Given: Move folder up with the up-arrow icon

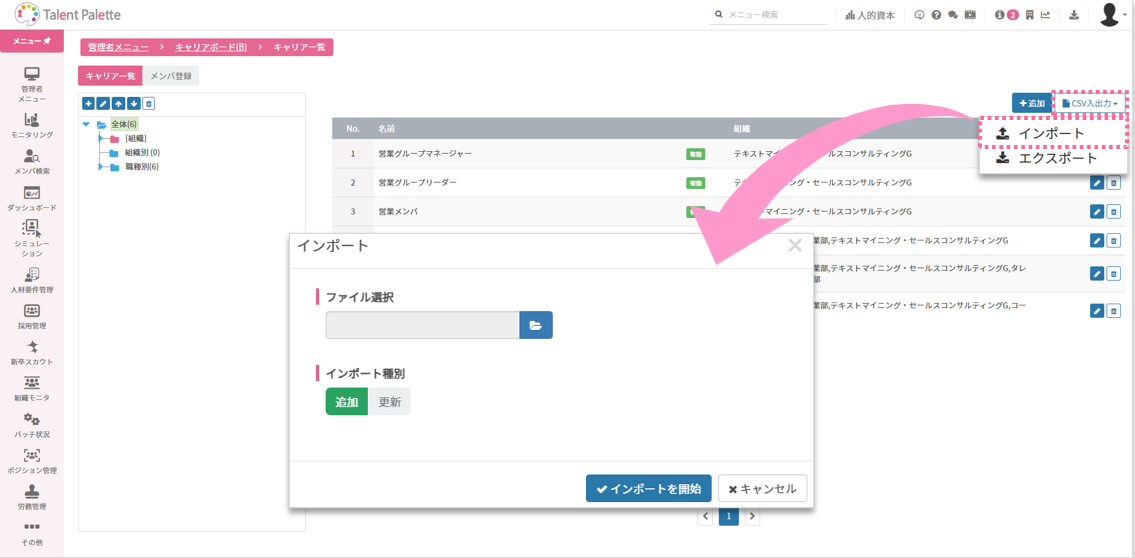Looking at the screenshot, I should tap(118, 103).
